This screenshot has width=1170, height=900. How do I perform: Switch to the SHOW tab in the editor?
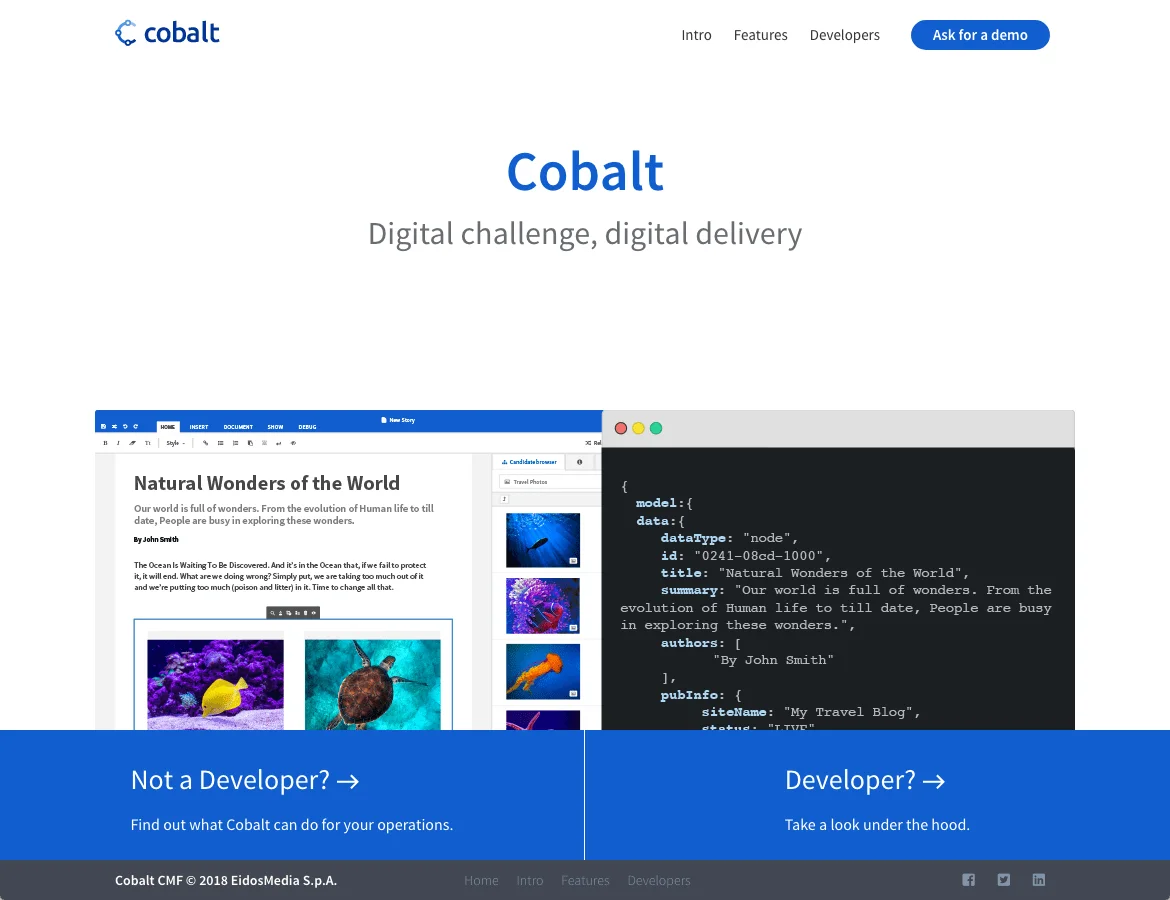tap(275, 427)
